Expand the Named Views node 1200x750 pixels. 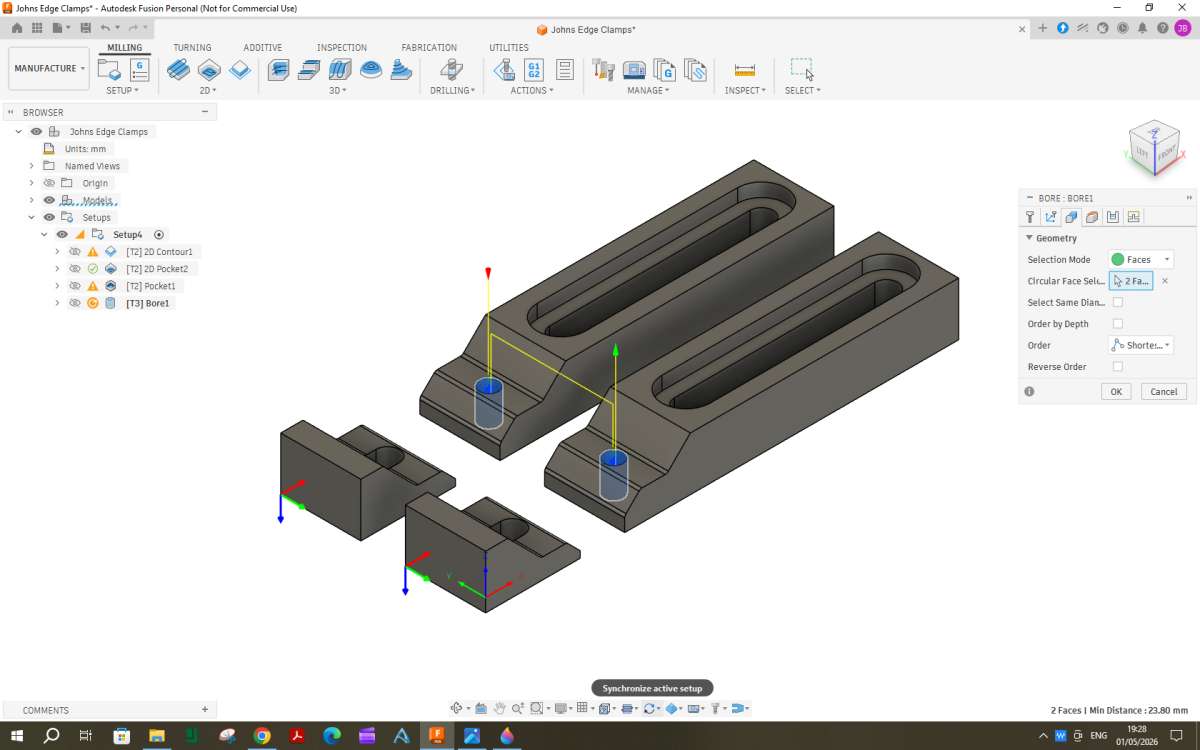[32, 166]
